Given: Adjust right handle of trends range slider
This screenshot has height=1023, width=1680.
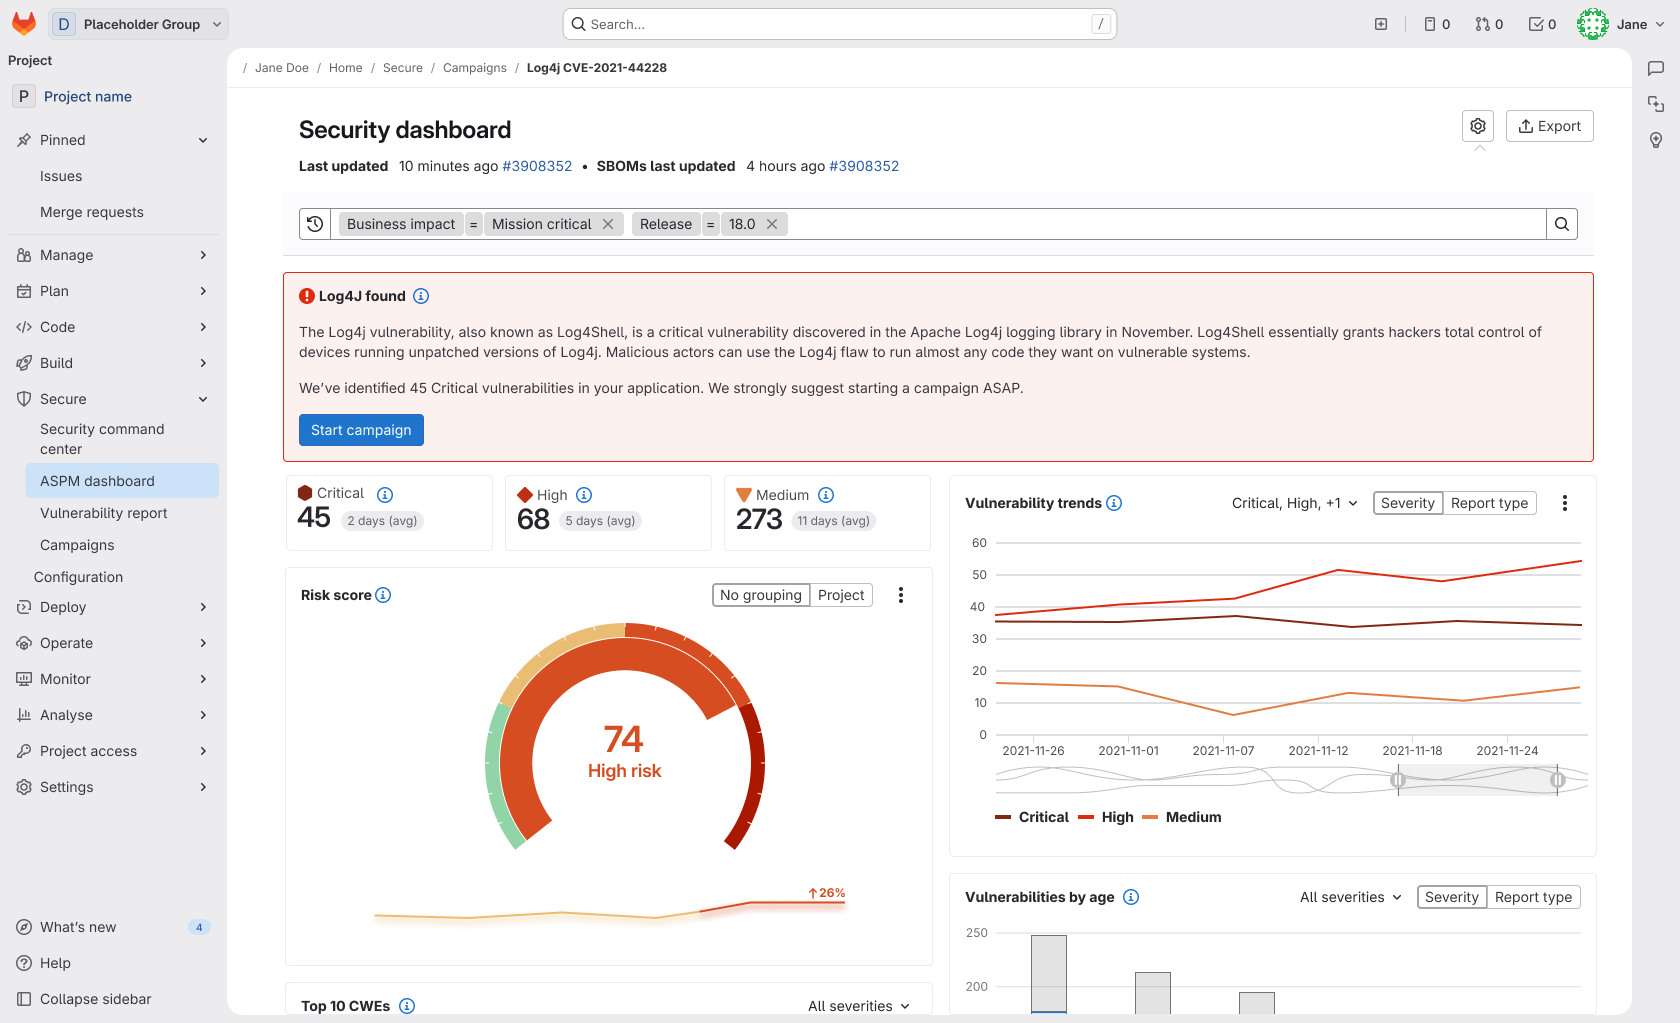Looking at the screenshot, I should click(x=1557, y=780).
